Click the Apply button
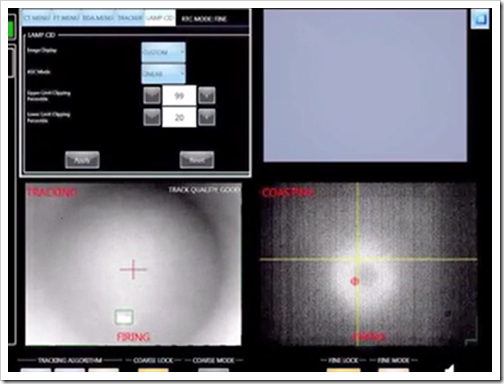 [82, 160]
